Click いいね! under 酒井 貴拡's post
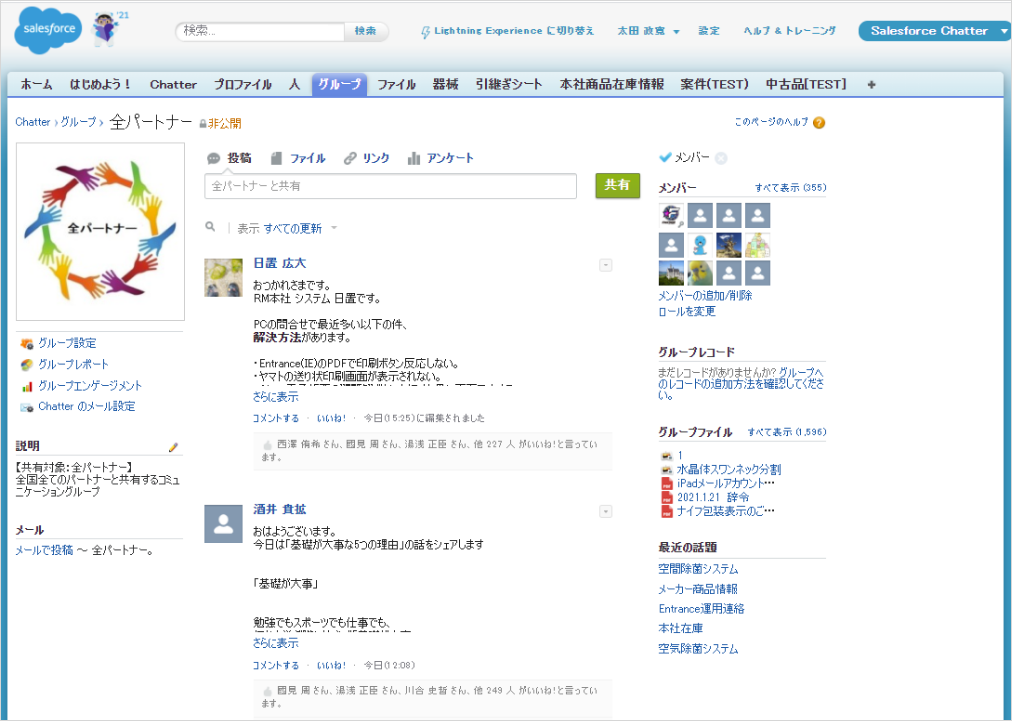The width and height of the screenshot is (1012, 721). [332, 665]
